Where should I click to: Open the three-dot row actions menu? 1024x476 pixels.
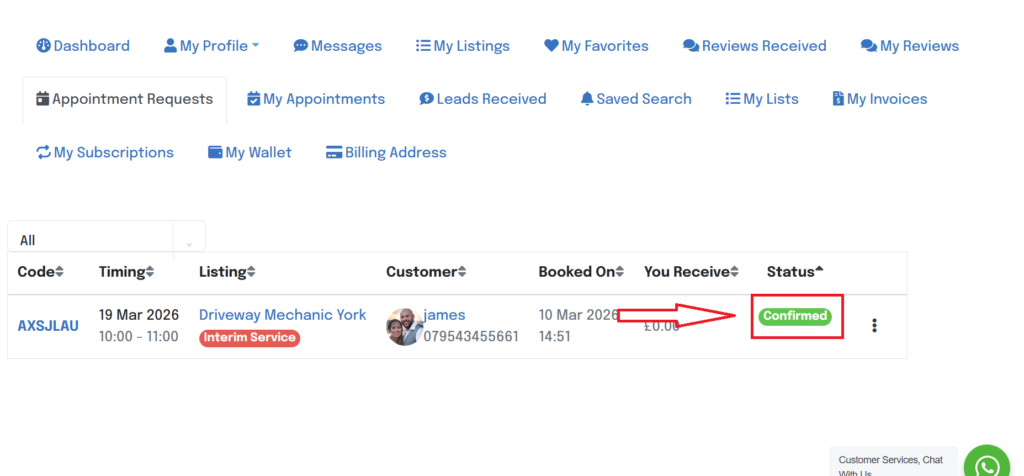click(x=874, y=325)
